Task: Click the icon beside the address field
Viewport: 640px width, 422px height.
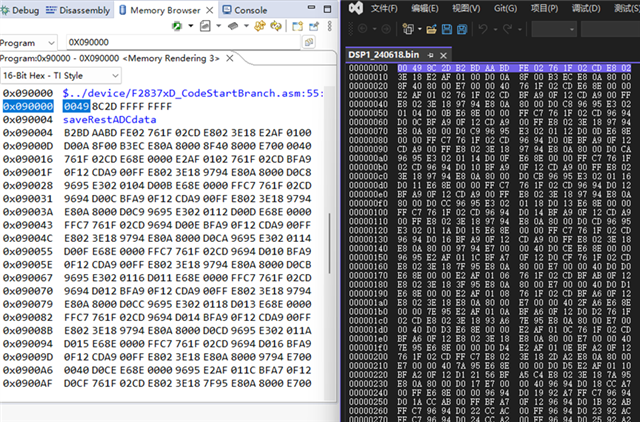Action: [309, 42]
